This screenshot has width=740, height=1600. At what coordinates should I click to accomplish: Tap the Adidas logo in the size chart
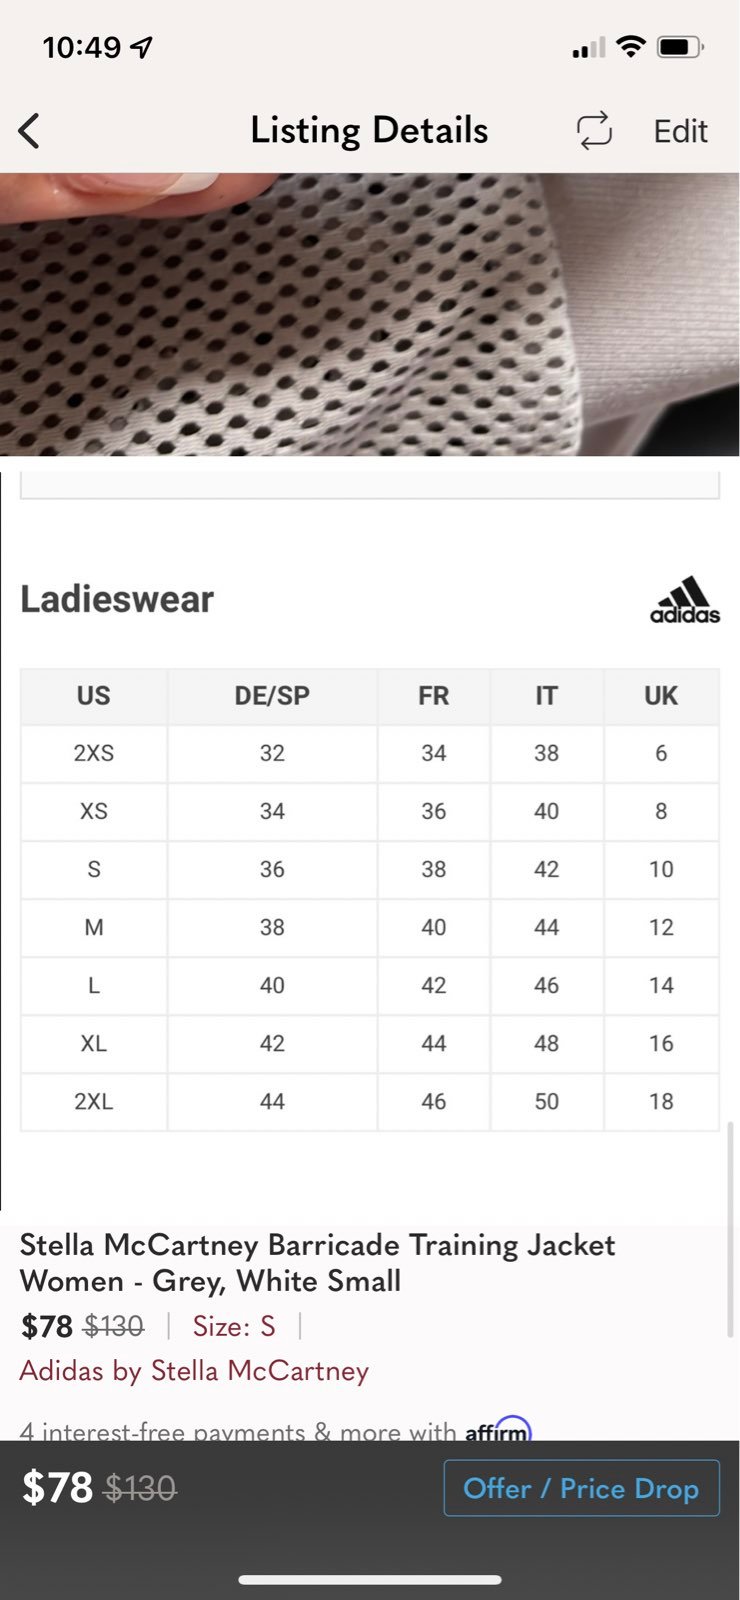[685, 600]
